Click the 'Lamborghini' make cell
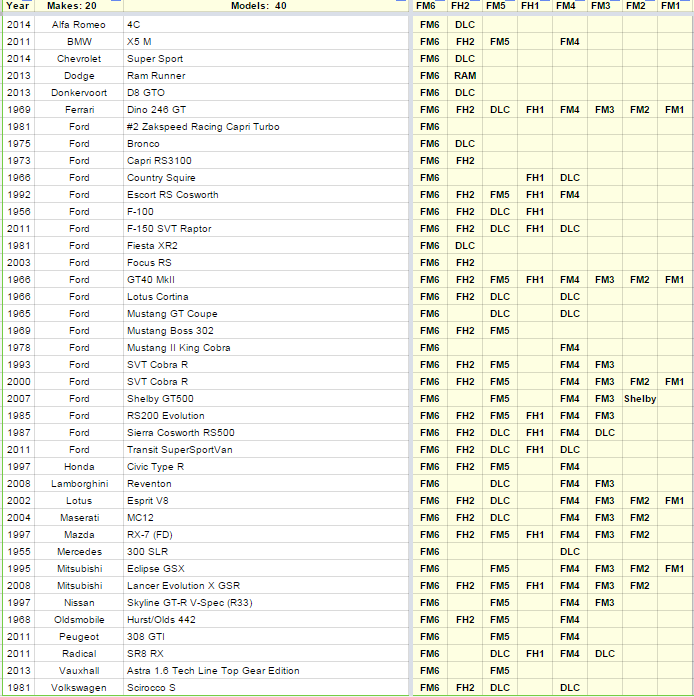The height and width of the screenshot is (697, 694). pyautogui.click(x=79, y=484)
